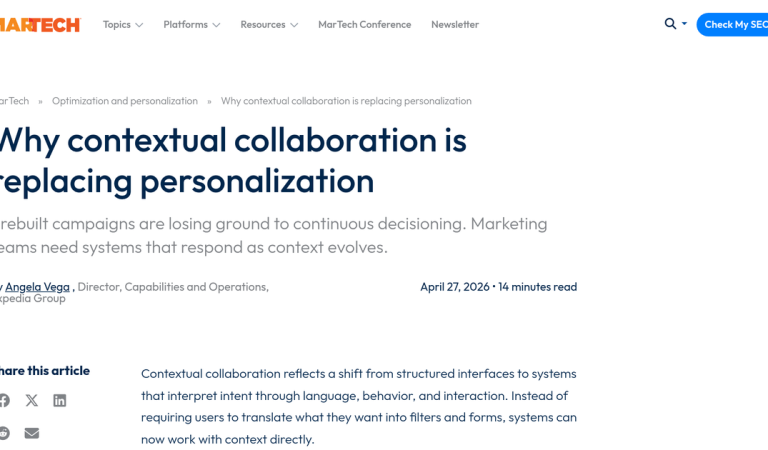Open author Angela Vega's profile
This screenshot has width=768, height=450.
37,287
